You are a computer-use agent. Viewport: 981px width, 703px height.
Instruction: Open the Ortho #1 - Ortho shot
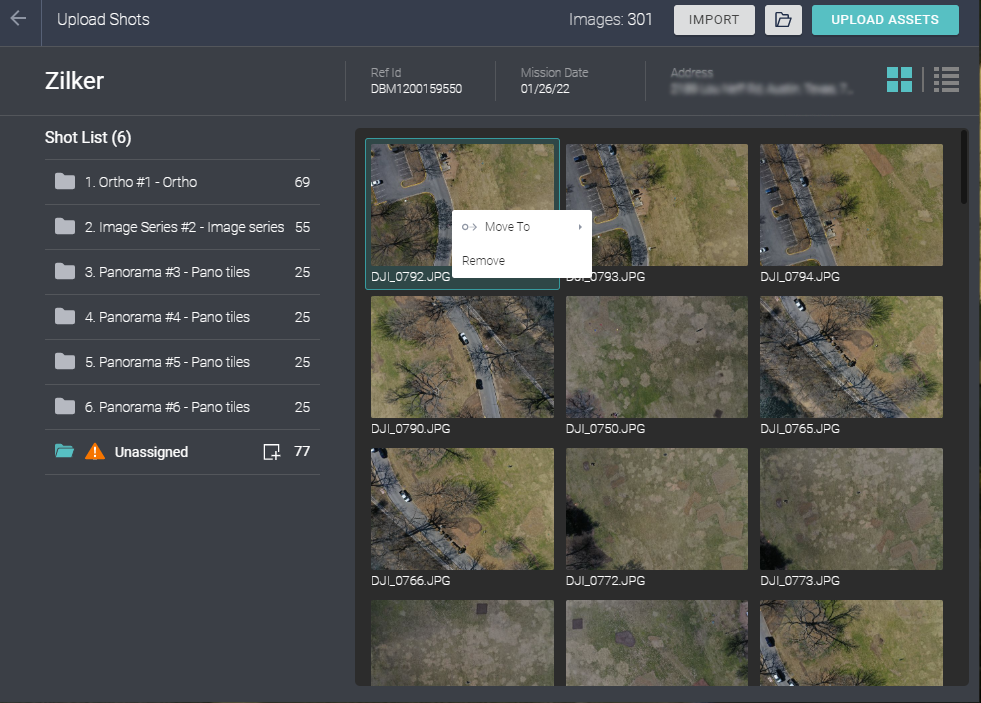click(x=182, y=182)
